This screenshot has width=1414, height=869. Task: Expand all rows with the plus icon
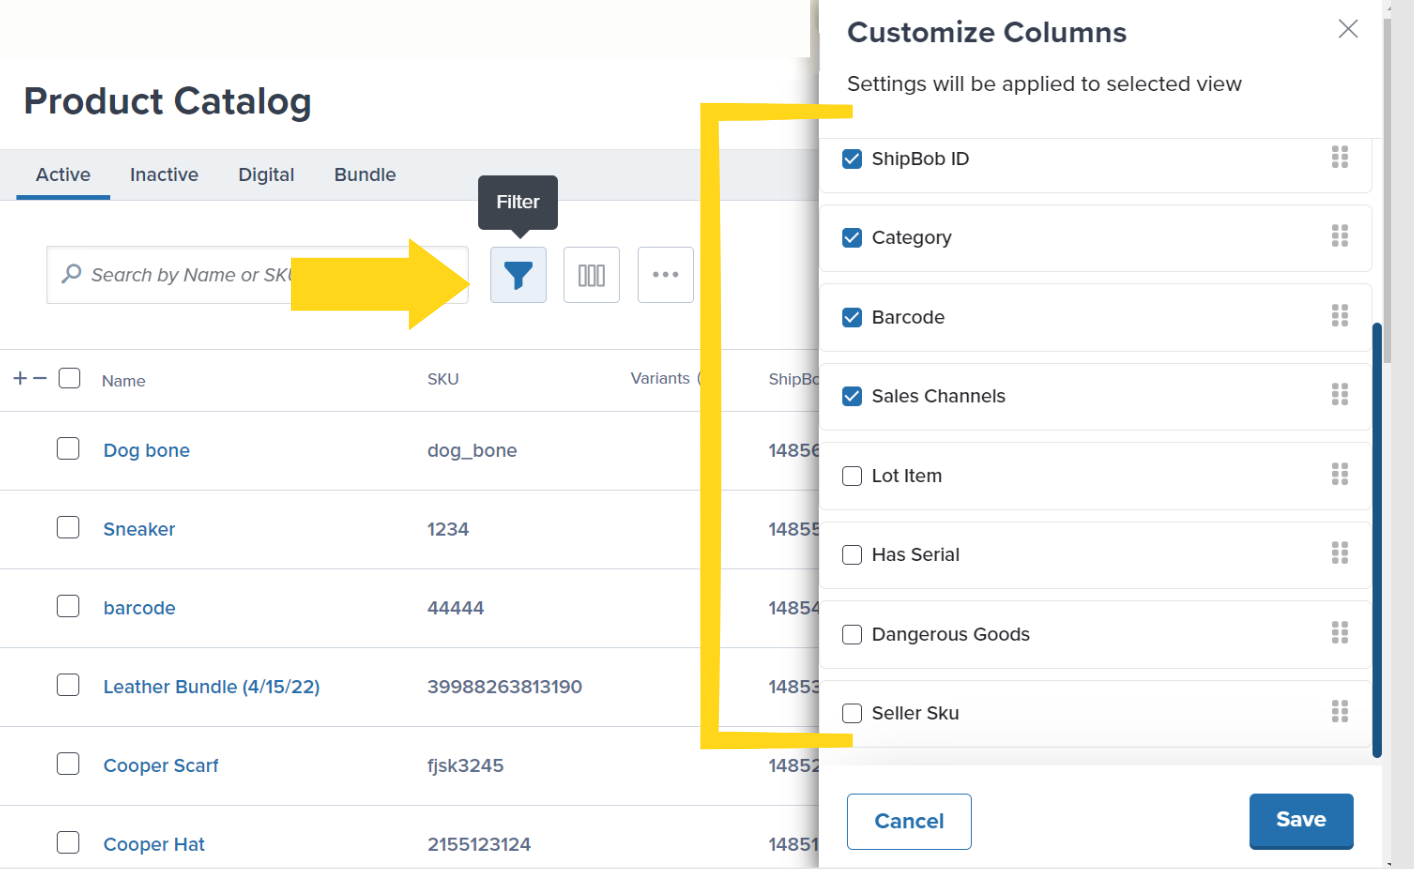coord(18,377)
